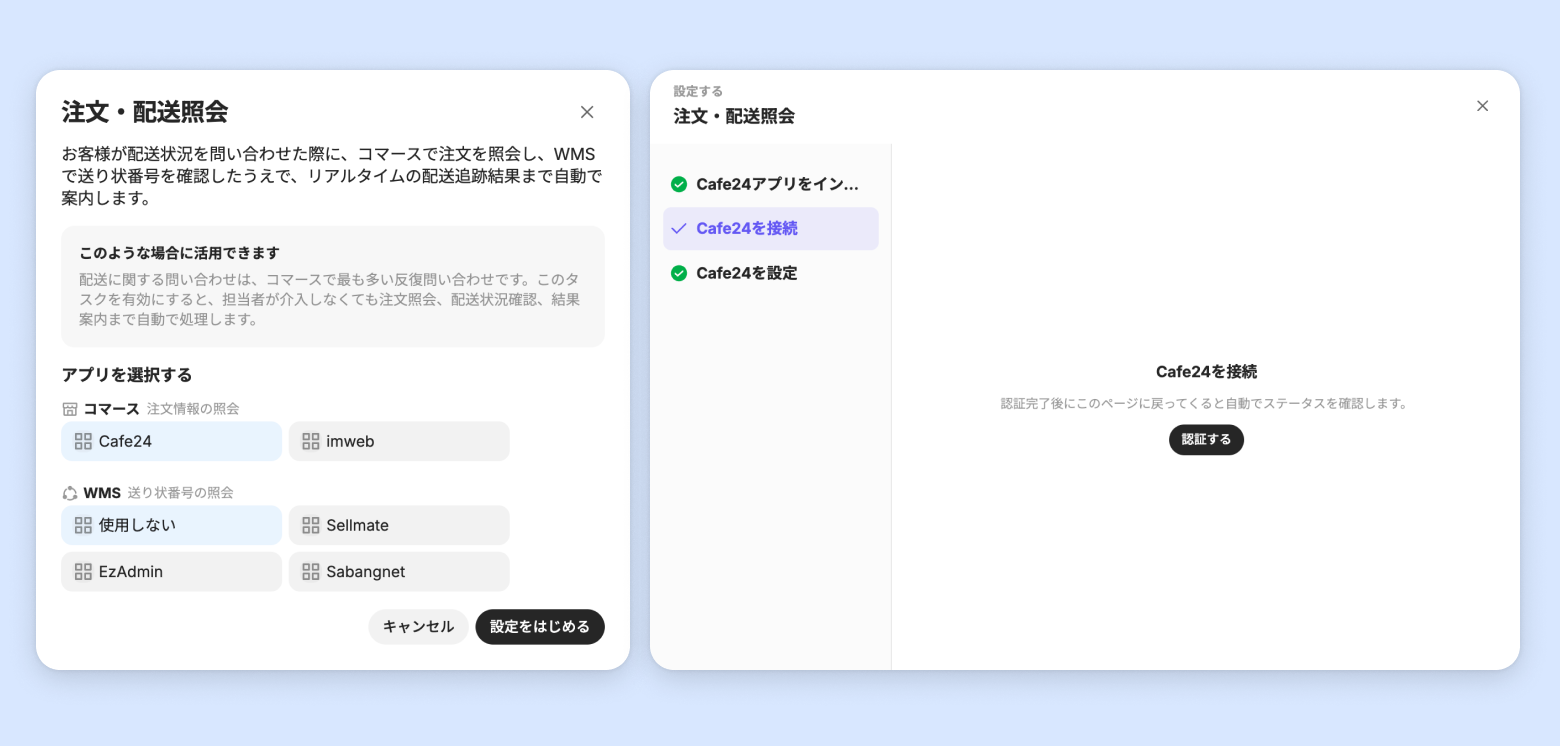Click the 注文・配送照会 title in setup panel

pyautogui.click(x=734, y=116)
